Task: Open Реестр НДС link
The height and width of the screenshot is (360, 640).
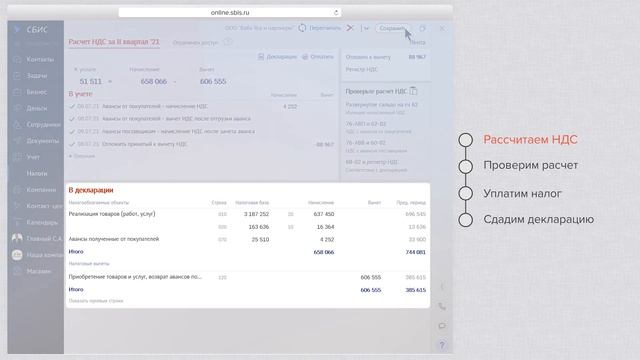Action: [x=362, y=70]
